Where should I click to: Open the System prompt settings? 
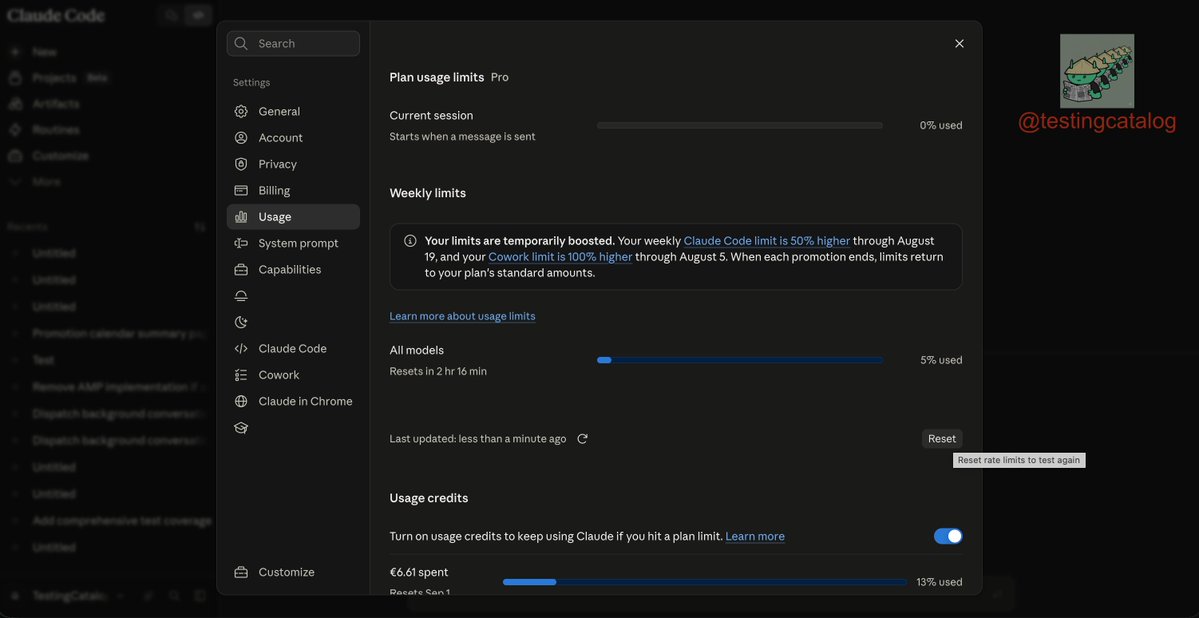point(293,243)
